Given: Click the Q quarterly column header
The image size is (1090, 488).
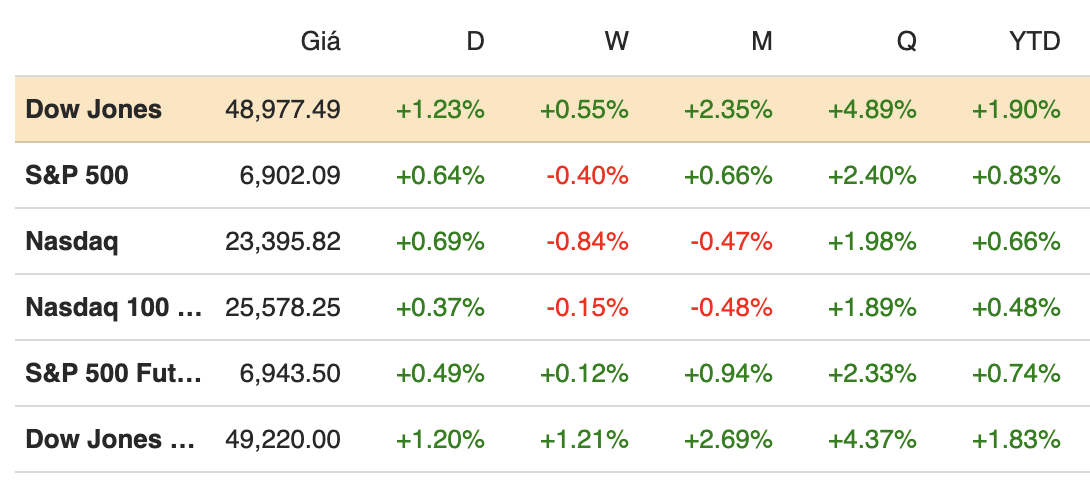Looking at the screenshot, I should [906, 43].
